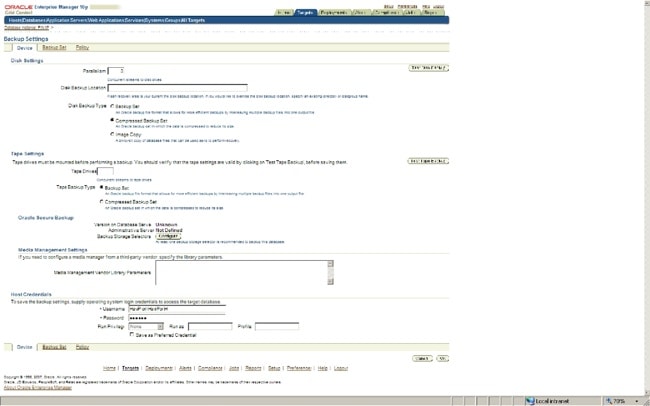This screenshot has width=650, height=406.
Task: Focus the Password field
Action: (x=177, y=318)
